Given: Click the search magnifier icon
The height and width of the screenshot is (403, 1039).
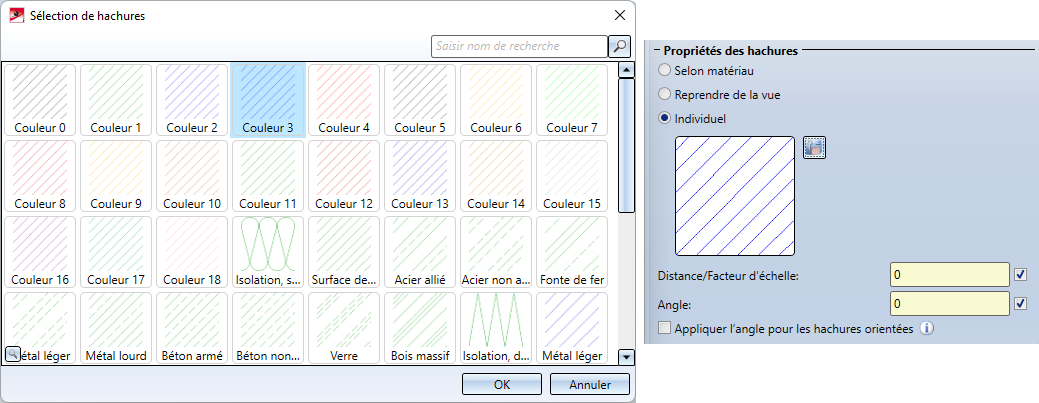Looking at the screenshot, I should (x=620, y=46).
